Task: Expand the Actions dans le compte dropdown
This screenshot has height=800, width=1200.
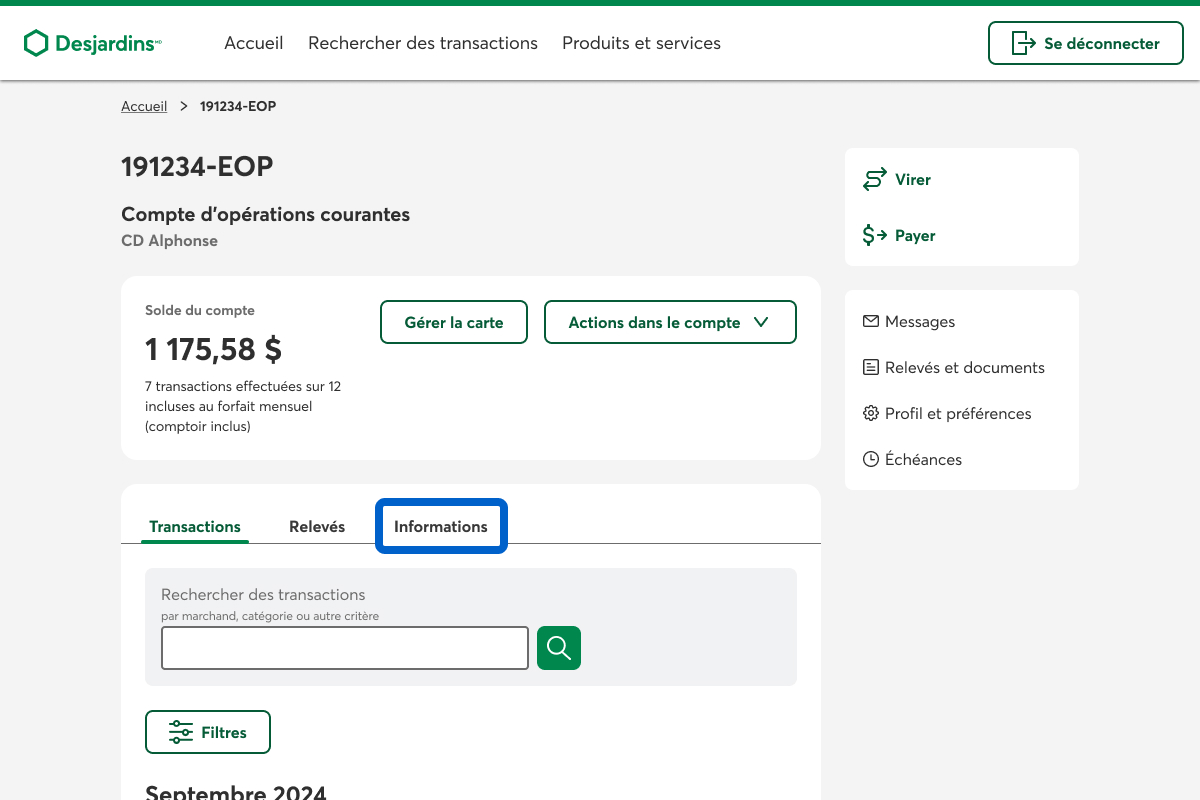Action: pyautogui.click(x=669, y=322)
